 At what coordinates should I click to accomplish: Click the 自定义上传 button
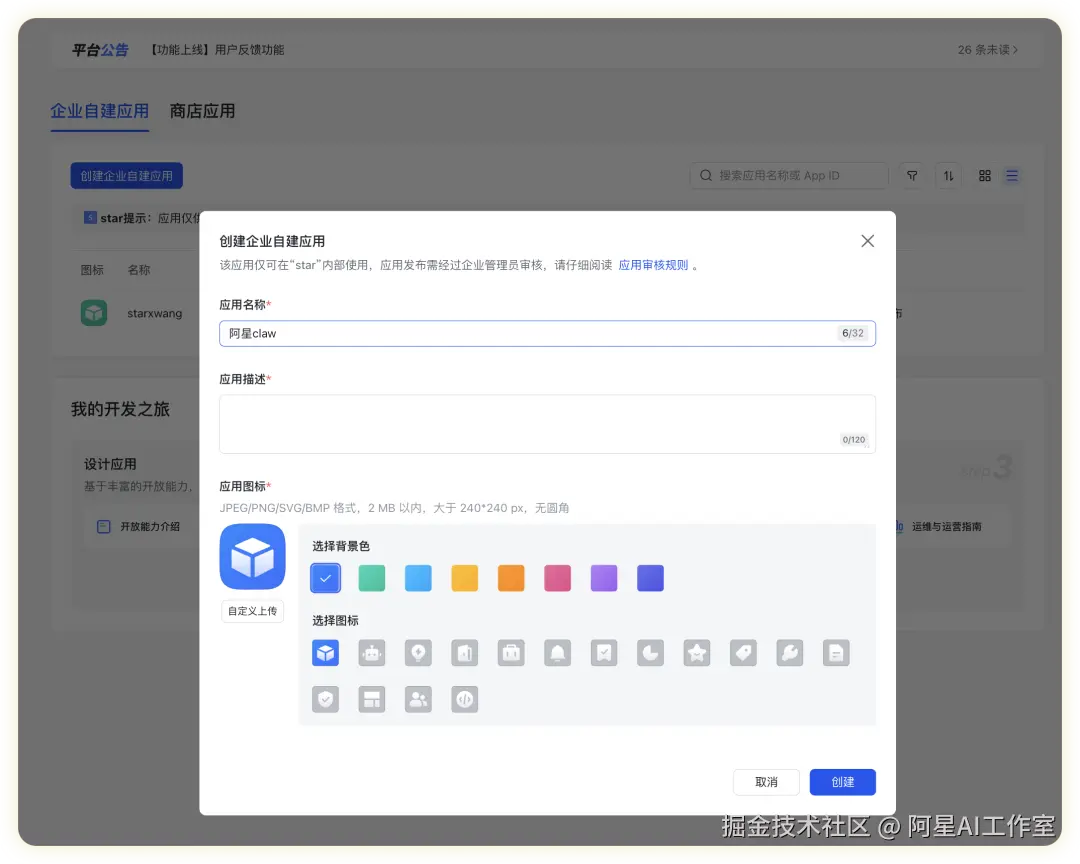(x=253, y=611)
